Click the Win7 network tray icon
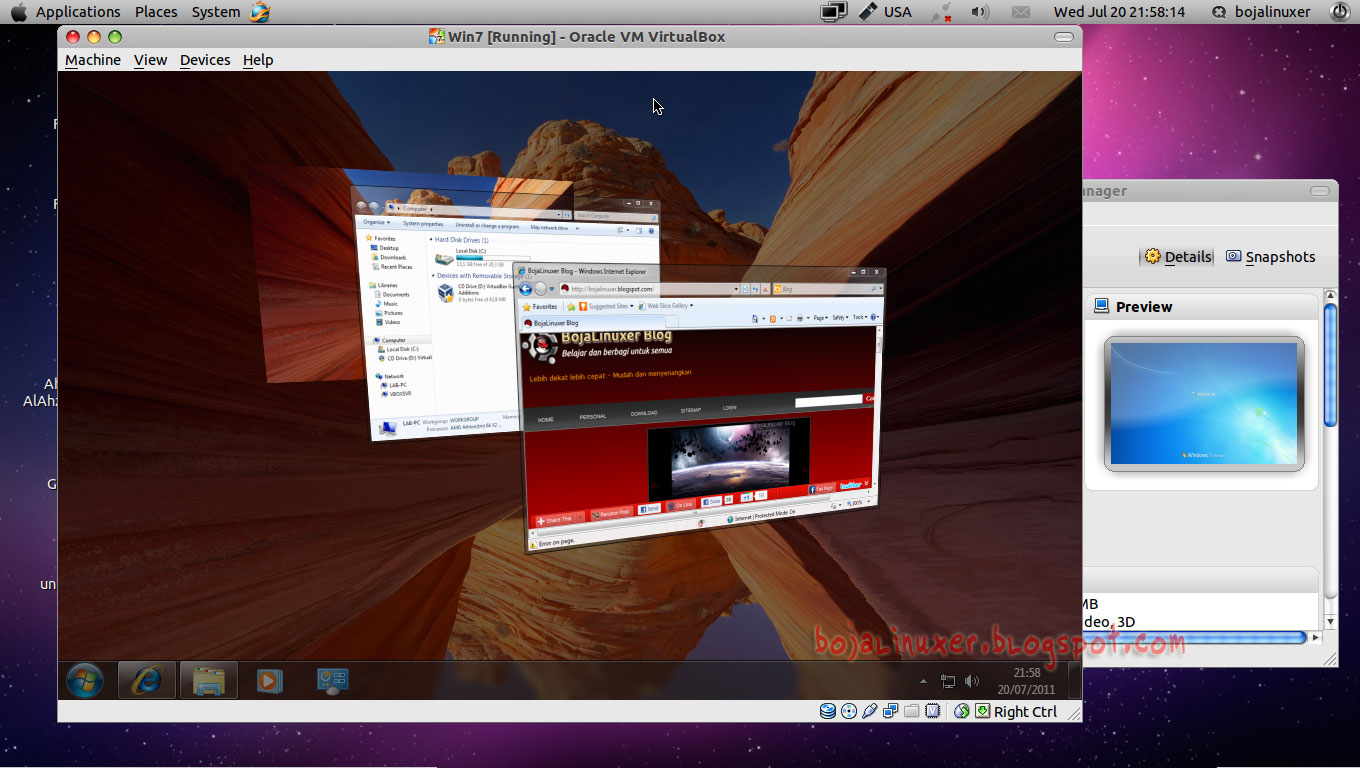This screenshot has width=1360, height=768. pyautogui.click(x=948, y=681)
